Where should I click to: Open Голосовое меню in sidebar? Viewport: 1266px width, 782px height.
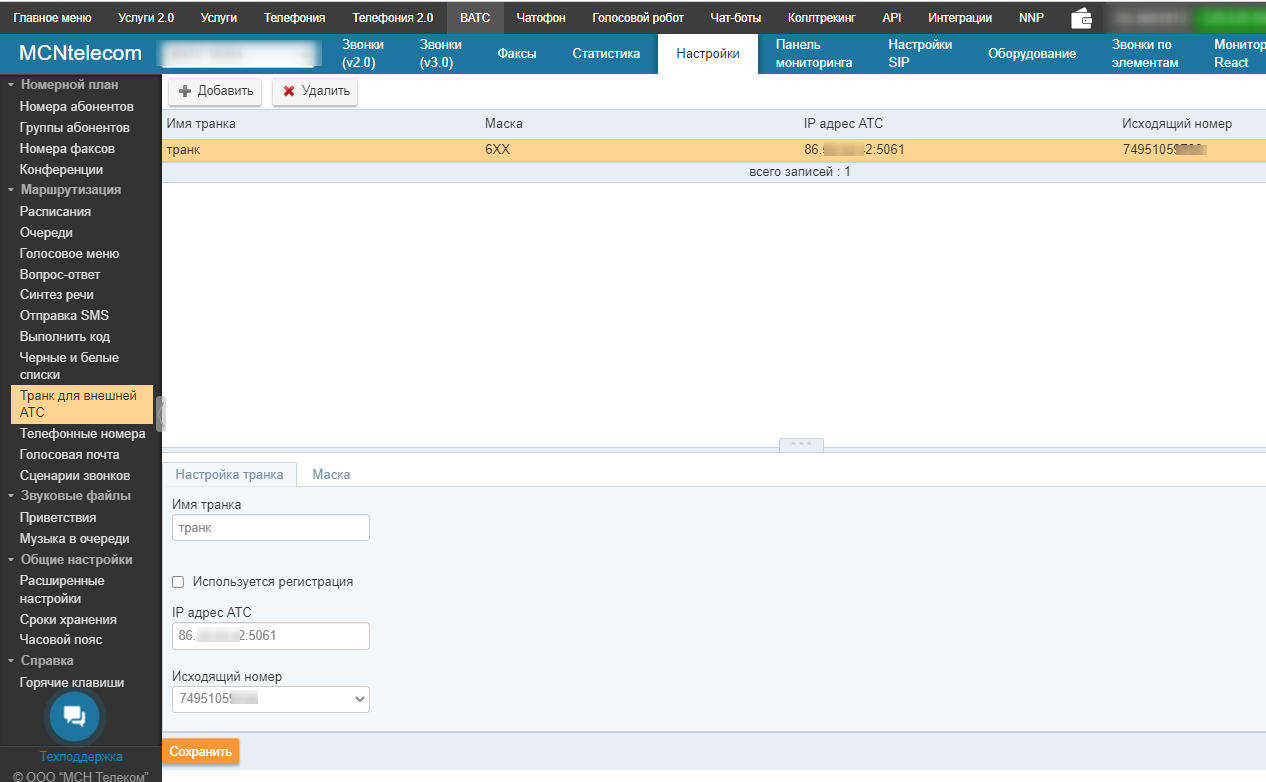(69, 254)
